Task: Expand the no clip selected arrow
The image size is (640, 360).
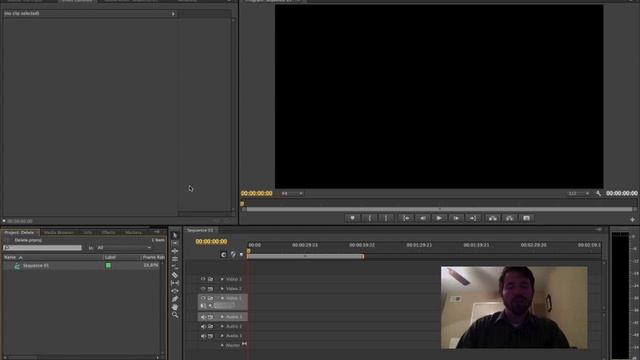Action: point(173,14)
